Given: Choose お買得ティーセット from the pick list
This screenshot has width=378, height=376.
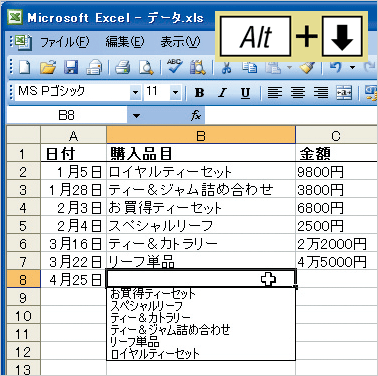Looking at the screenshot, I should 201,294.
